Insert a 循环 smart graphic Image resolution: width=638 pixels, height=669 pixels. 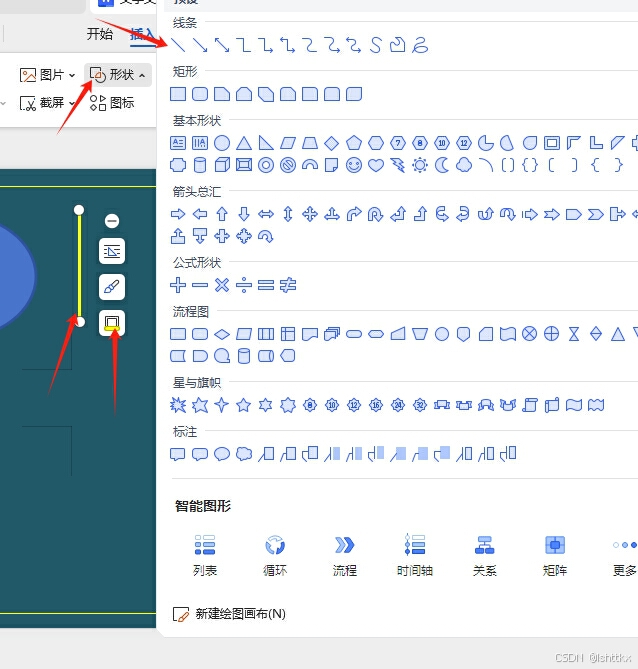(275, 555)
